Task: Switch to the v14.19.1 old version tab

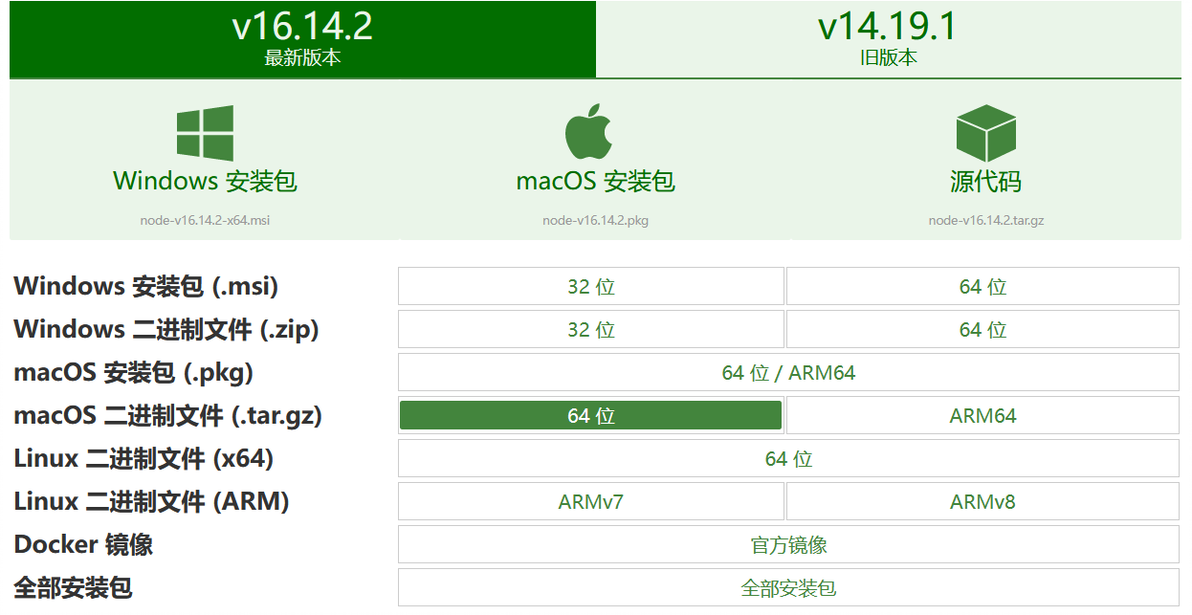Action: (888, 38)
